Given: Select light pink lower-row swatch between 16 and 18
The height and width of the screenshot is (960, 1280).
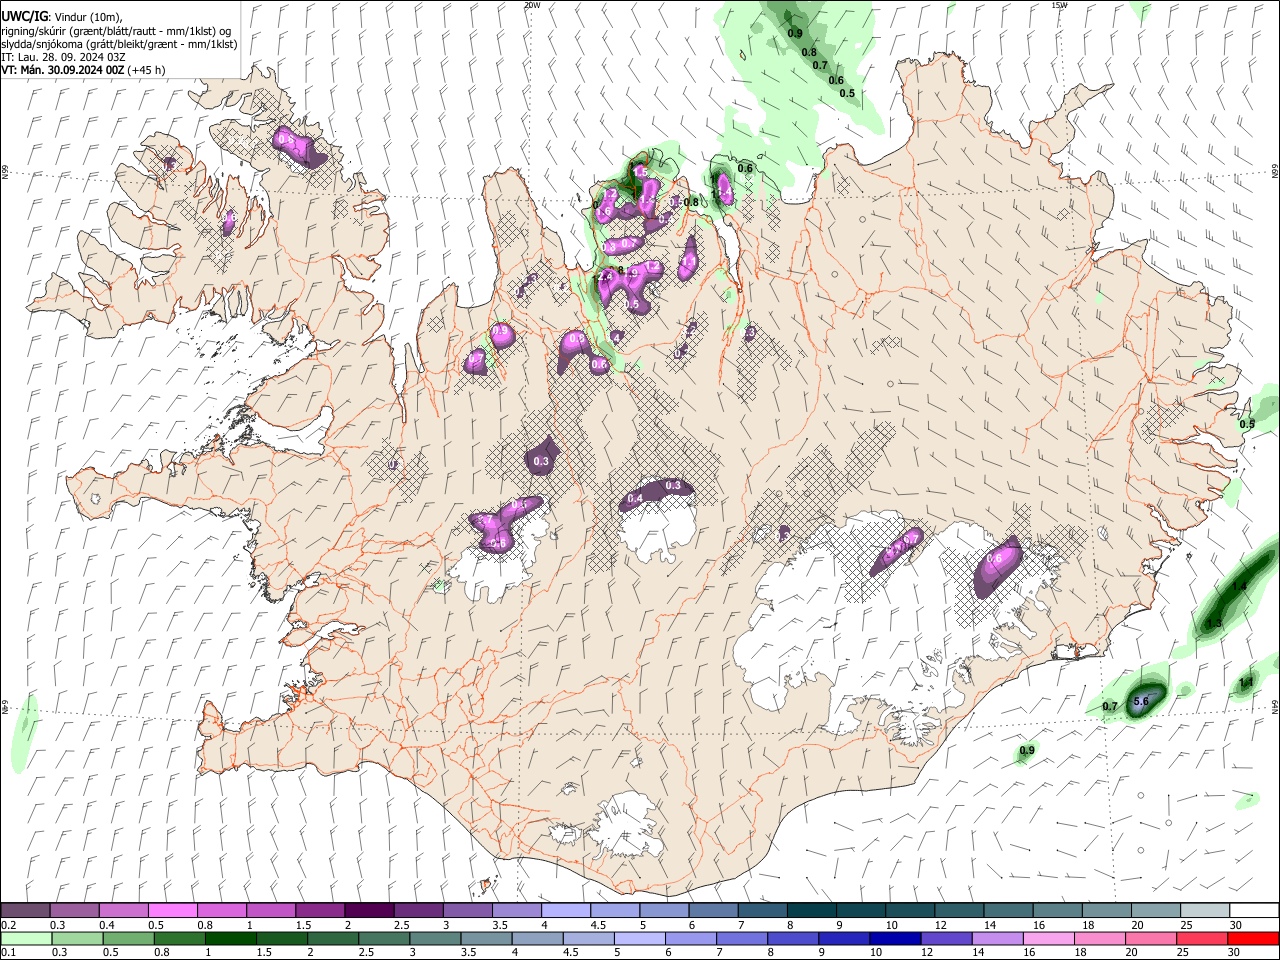Looking at the screenshot, I should click(x=1048, y=938).
